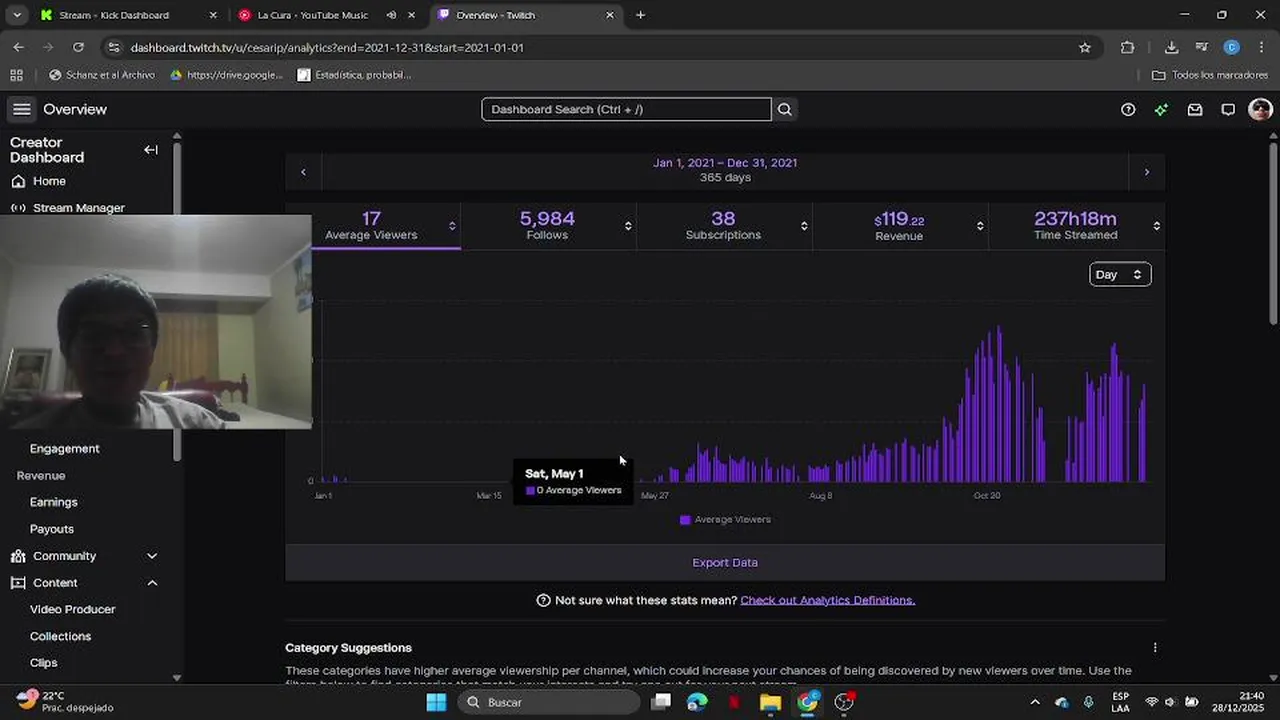Click help icon beside 'Not sure what these stats mean'
This screenshot has width=1280, height=720.
543,600
